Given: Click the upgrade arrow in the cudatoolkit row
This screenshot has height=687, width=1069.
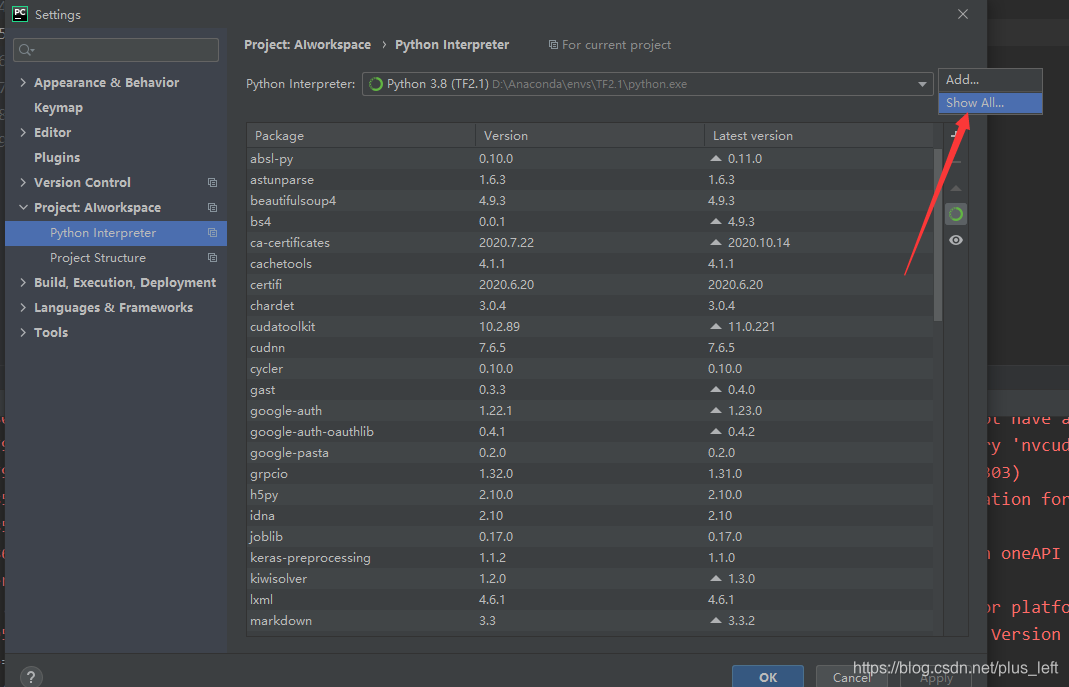Looking at the screenshot, I should point(715,326).
